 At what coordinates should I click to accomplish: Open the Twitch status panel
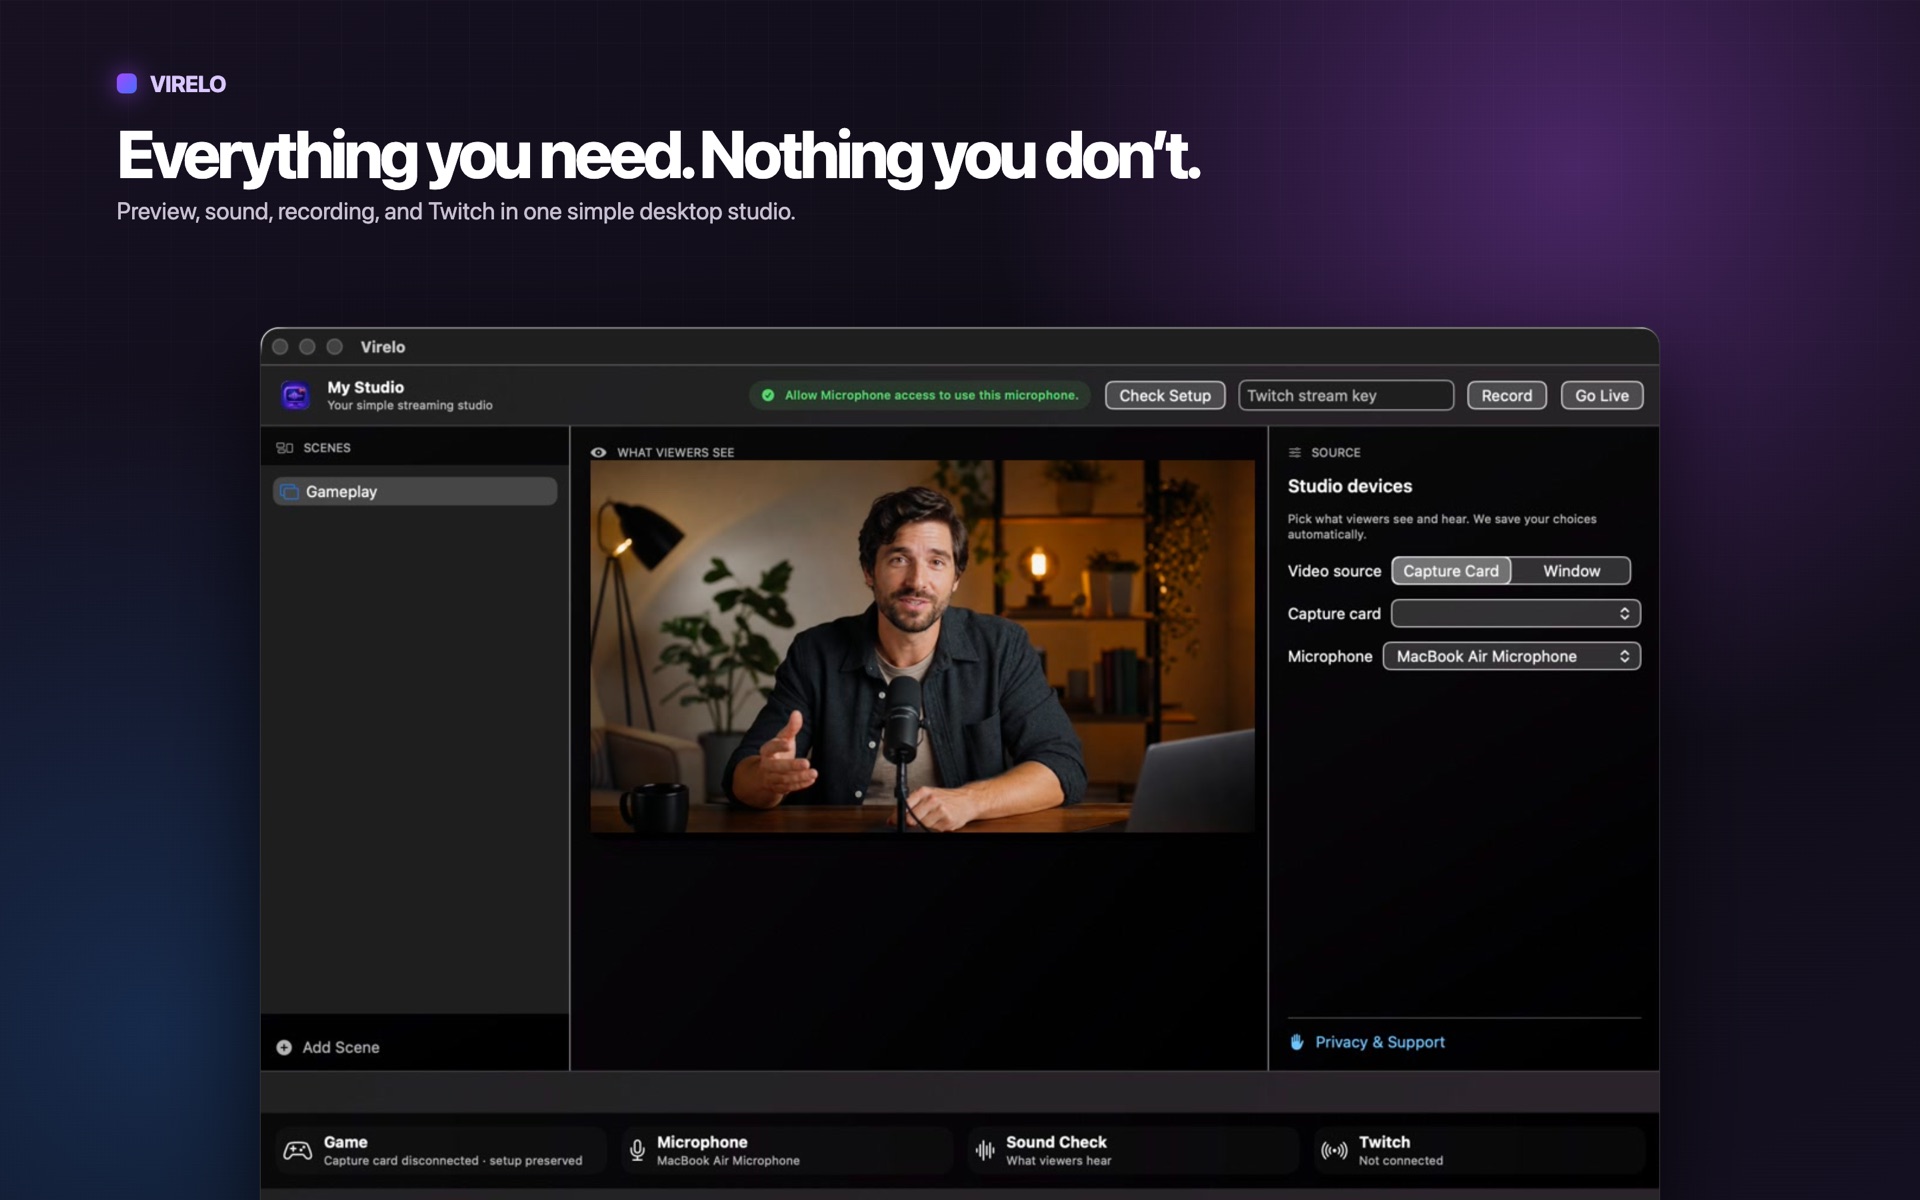click(1479, 1150)
